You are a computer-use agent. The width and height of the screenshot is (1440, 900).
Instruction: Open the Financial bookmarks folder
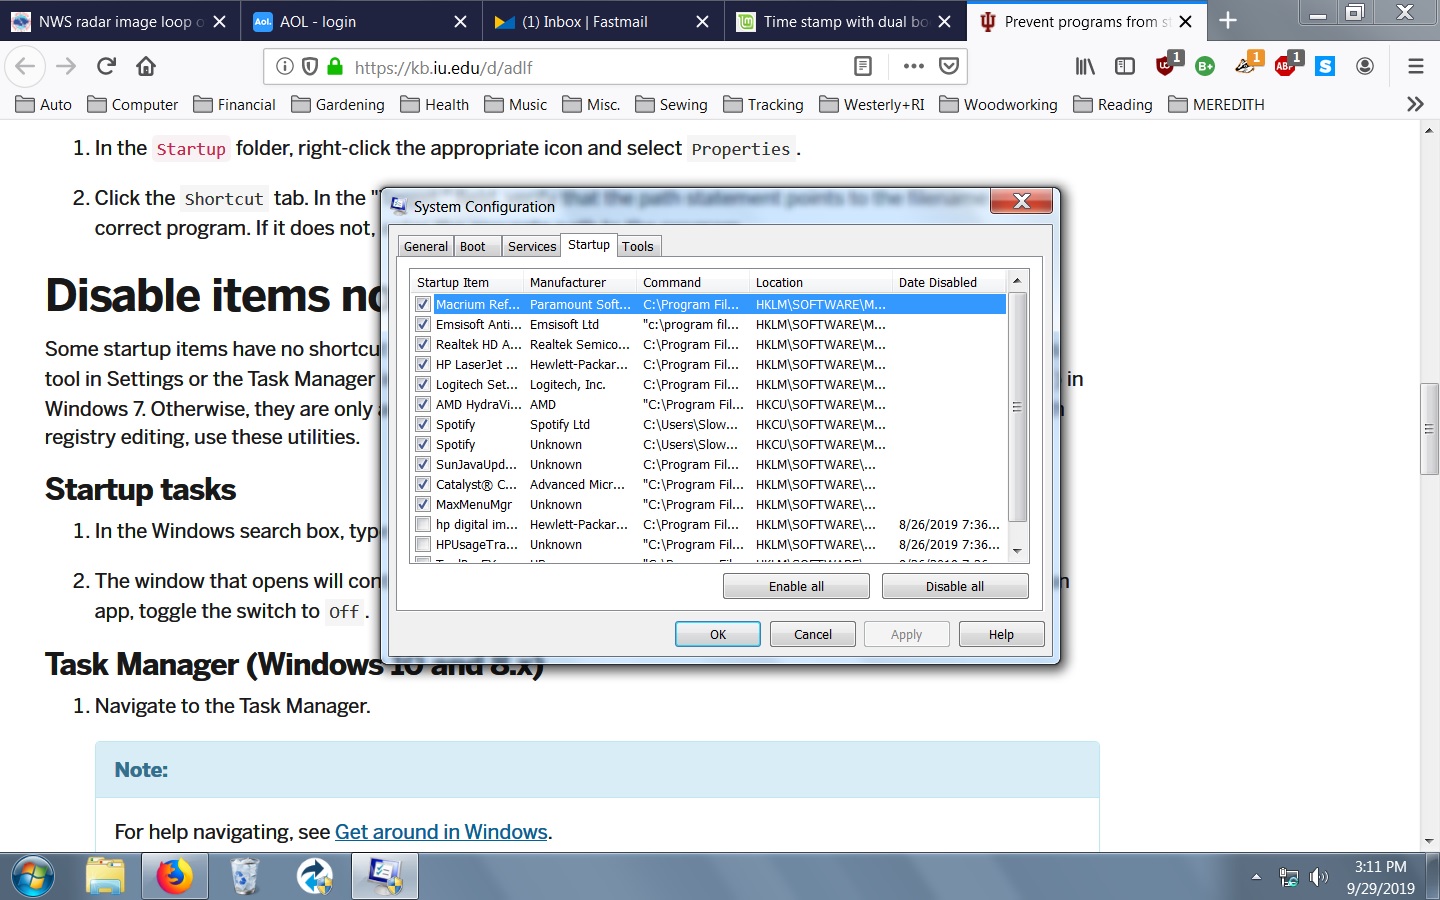(234, 104)
